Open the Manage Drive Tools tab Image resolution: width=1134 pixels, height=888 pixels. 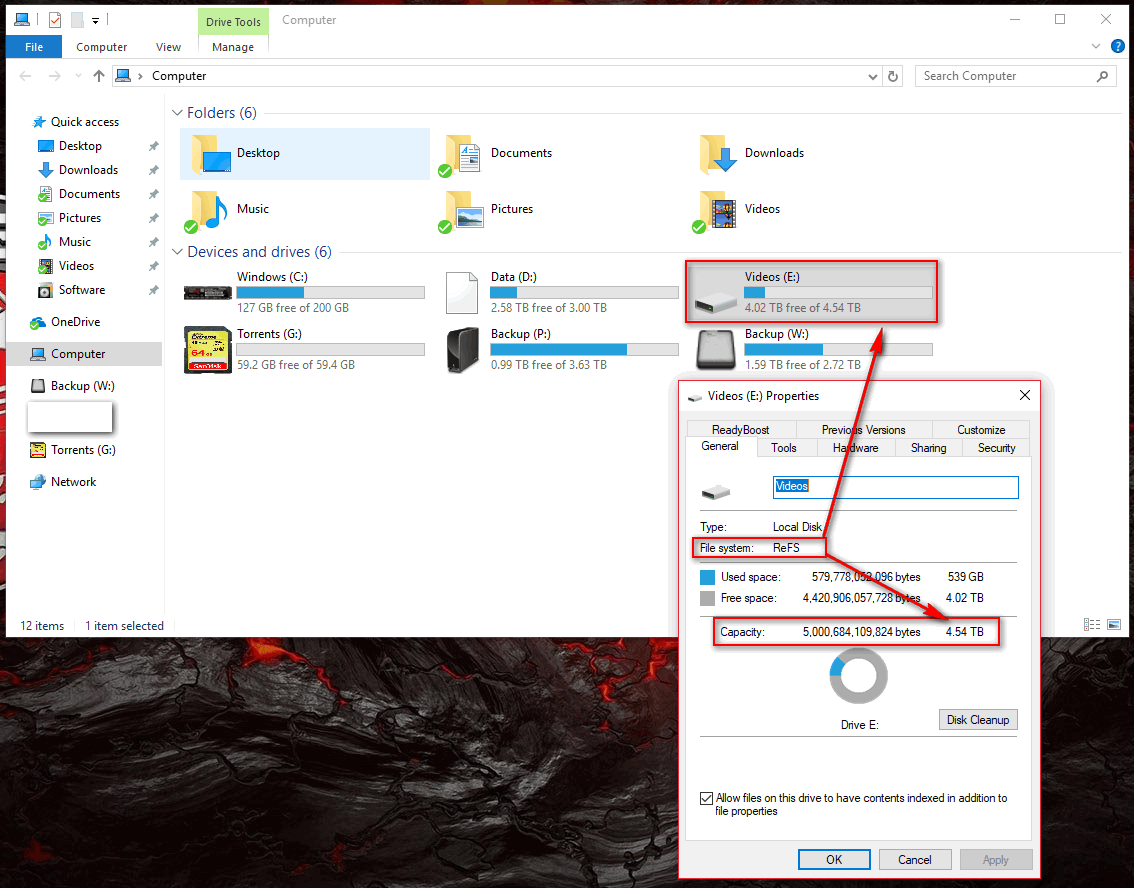(x=233, y=47)
